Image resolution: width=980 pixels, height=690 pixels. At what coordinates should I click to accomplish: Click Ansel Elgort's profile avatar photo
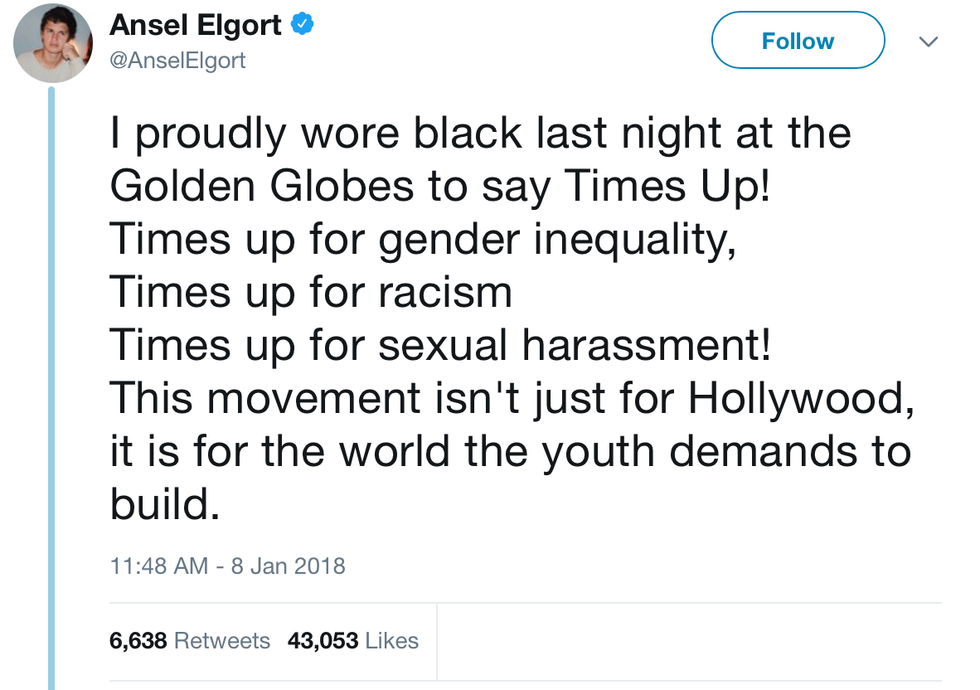tap(52, 43)
